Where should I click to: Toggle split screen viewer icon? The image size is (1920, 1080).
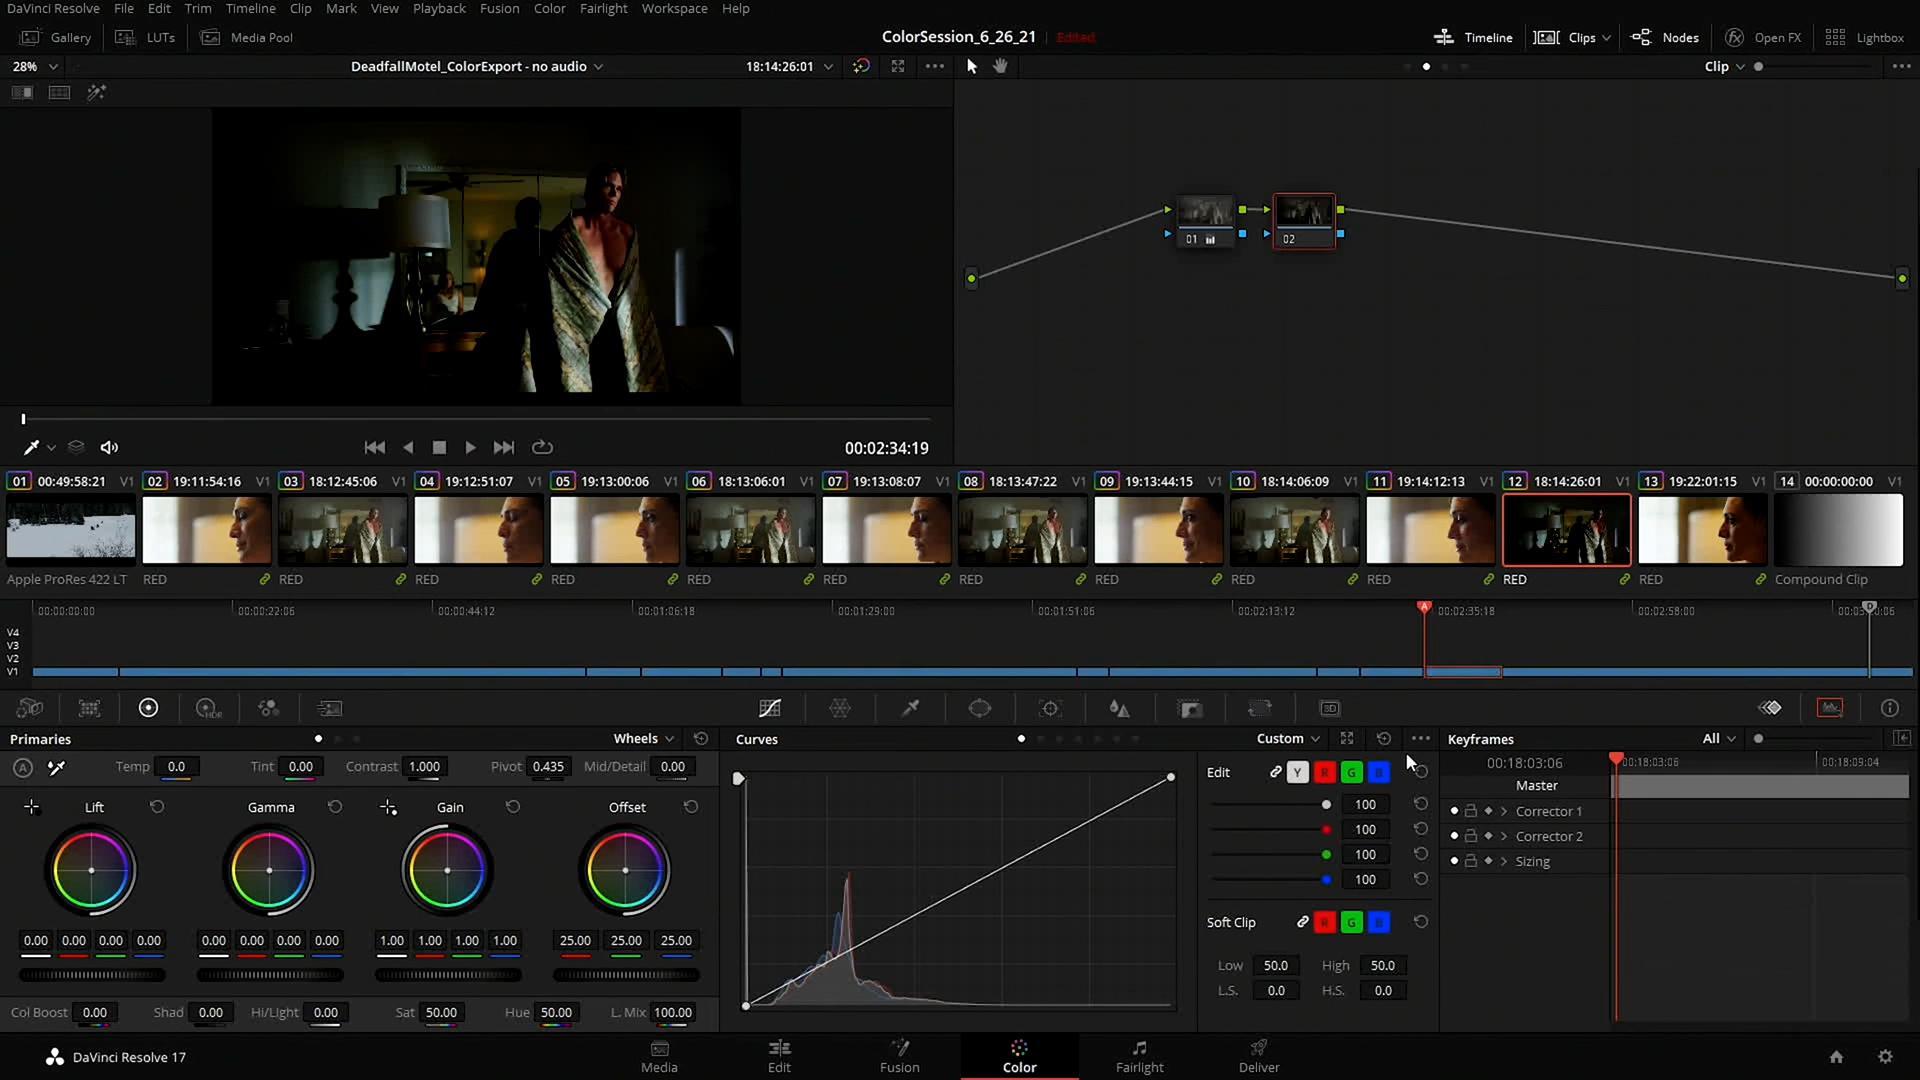[x=59, y=92]
